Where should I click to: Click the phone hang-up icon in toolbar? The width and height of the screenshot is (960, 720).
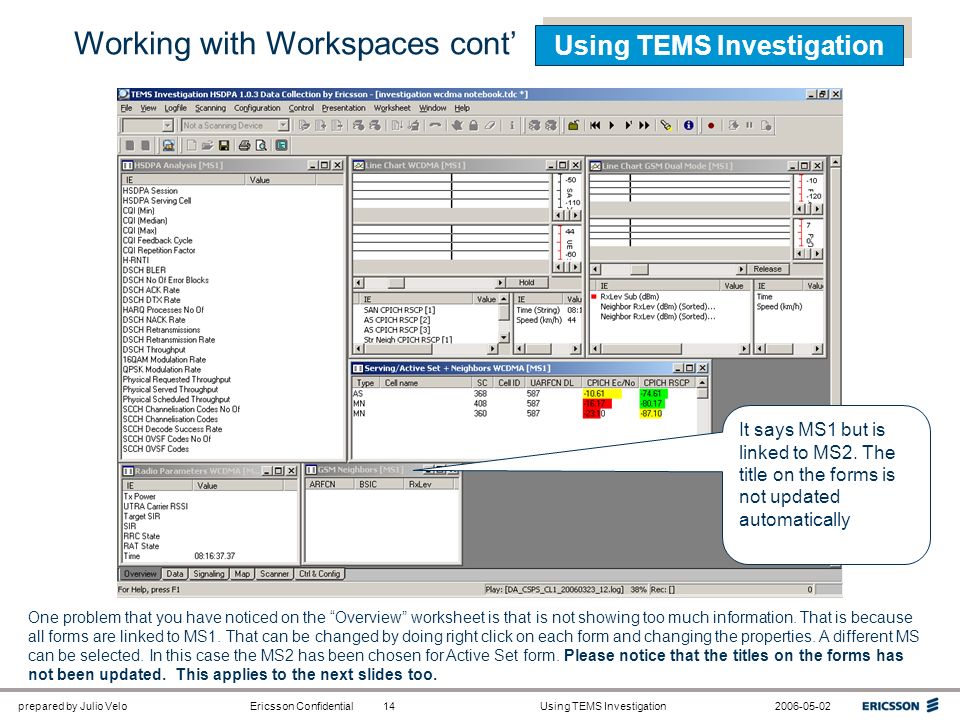pyautogui.click(x=435, y=126)
